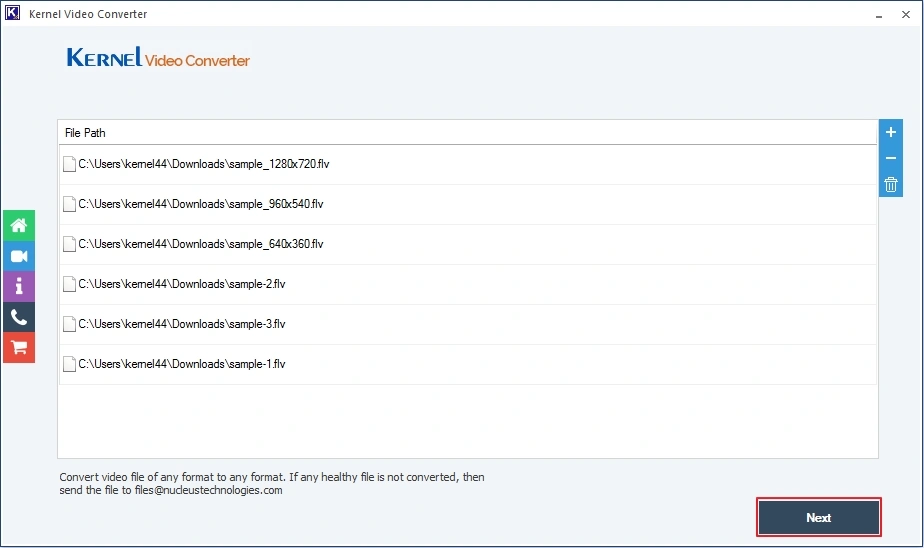Click the Kernel Video Converter logo
Viewport: 924px width, 548px height.
(x=158, y=58)
